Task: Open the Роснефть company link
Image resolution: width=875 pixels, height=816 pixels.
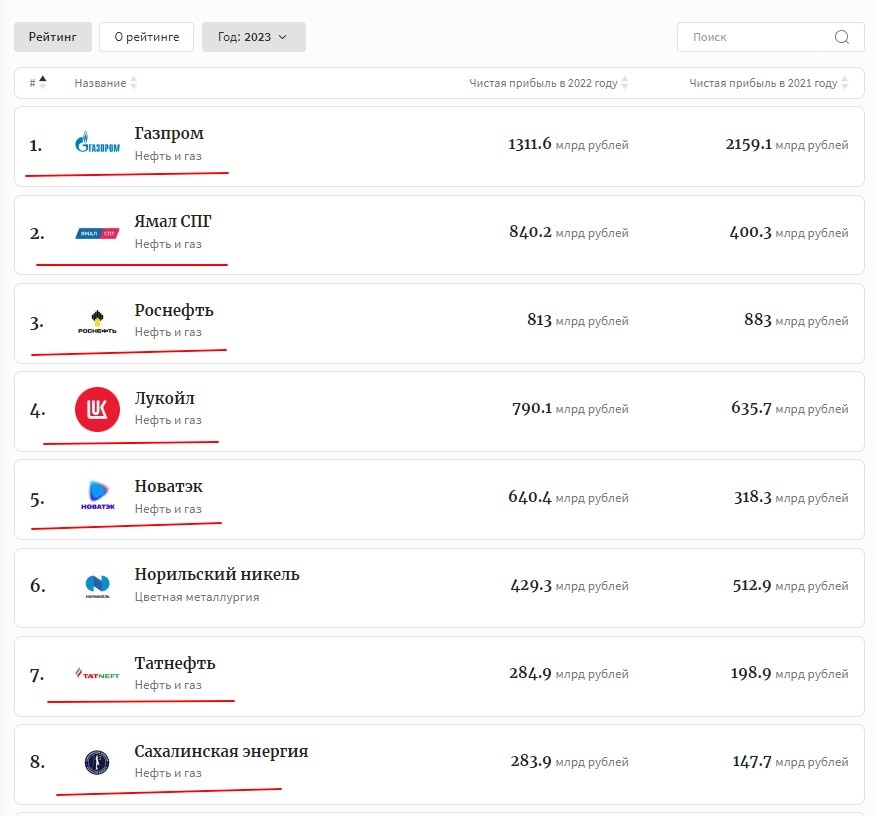Action: (174, 310)
